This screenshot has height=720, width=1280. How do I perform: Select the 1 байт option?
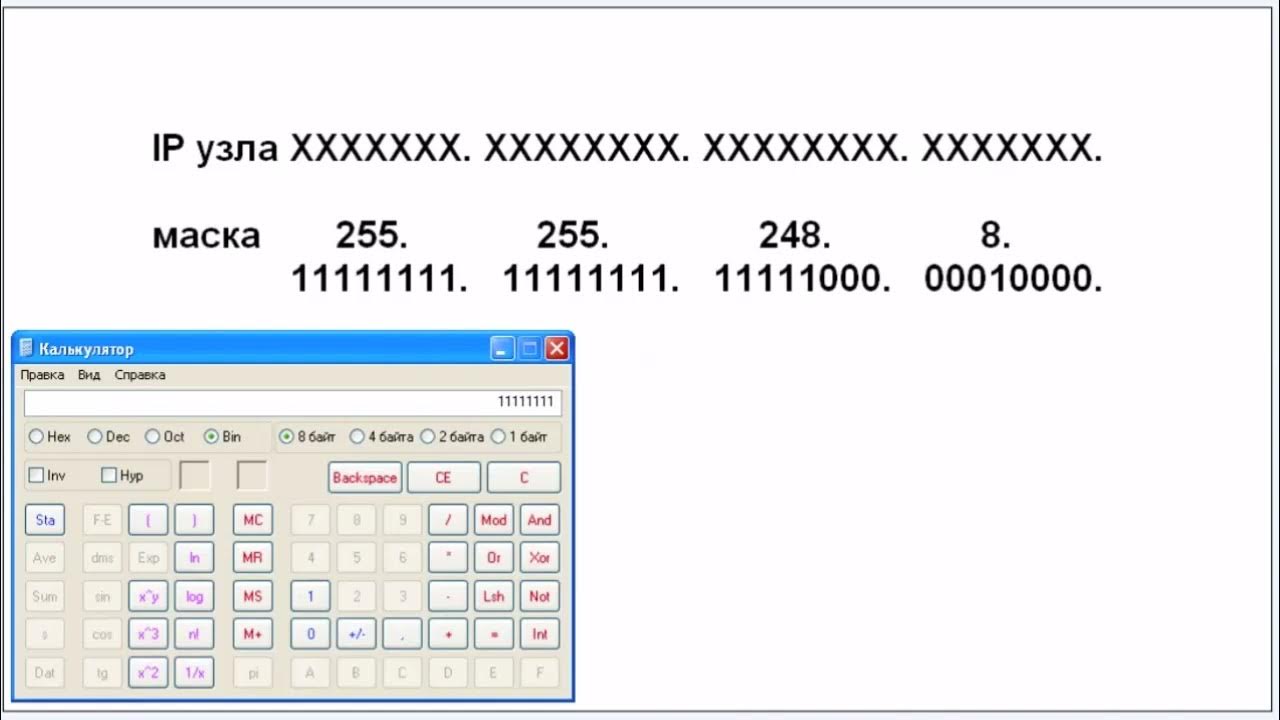pos(498,437)
